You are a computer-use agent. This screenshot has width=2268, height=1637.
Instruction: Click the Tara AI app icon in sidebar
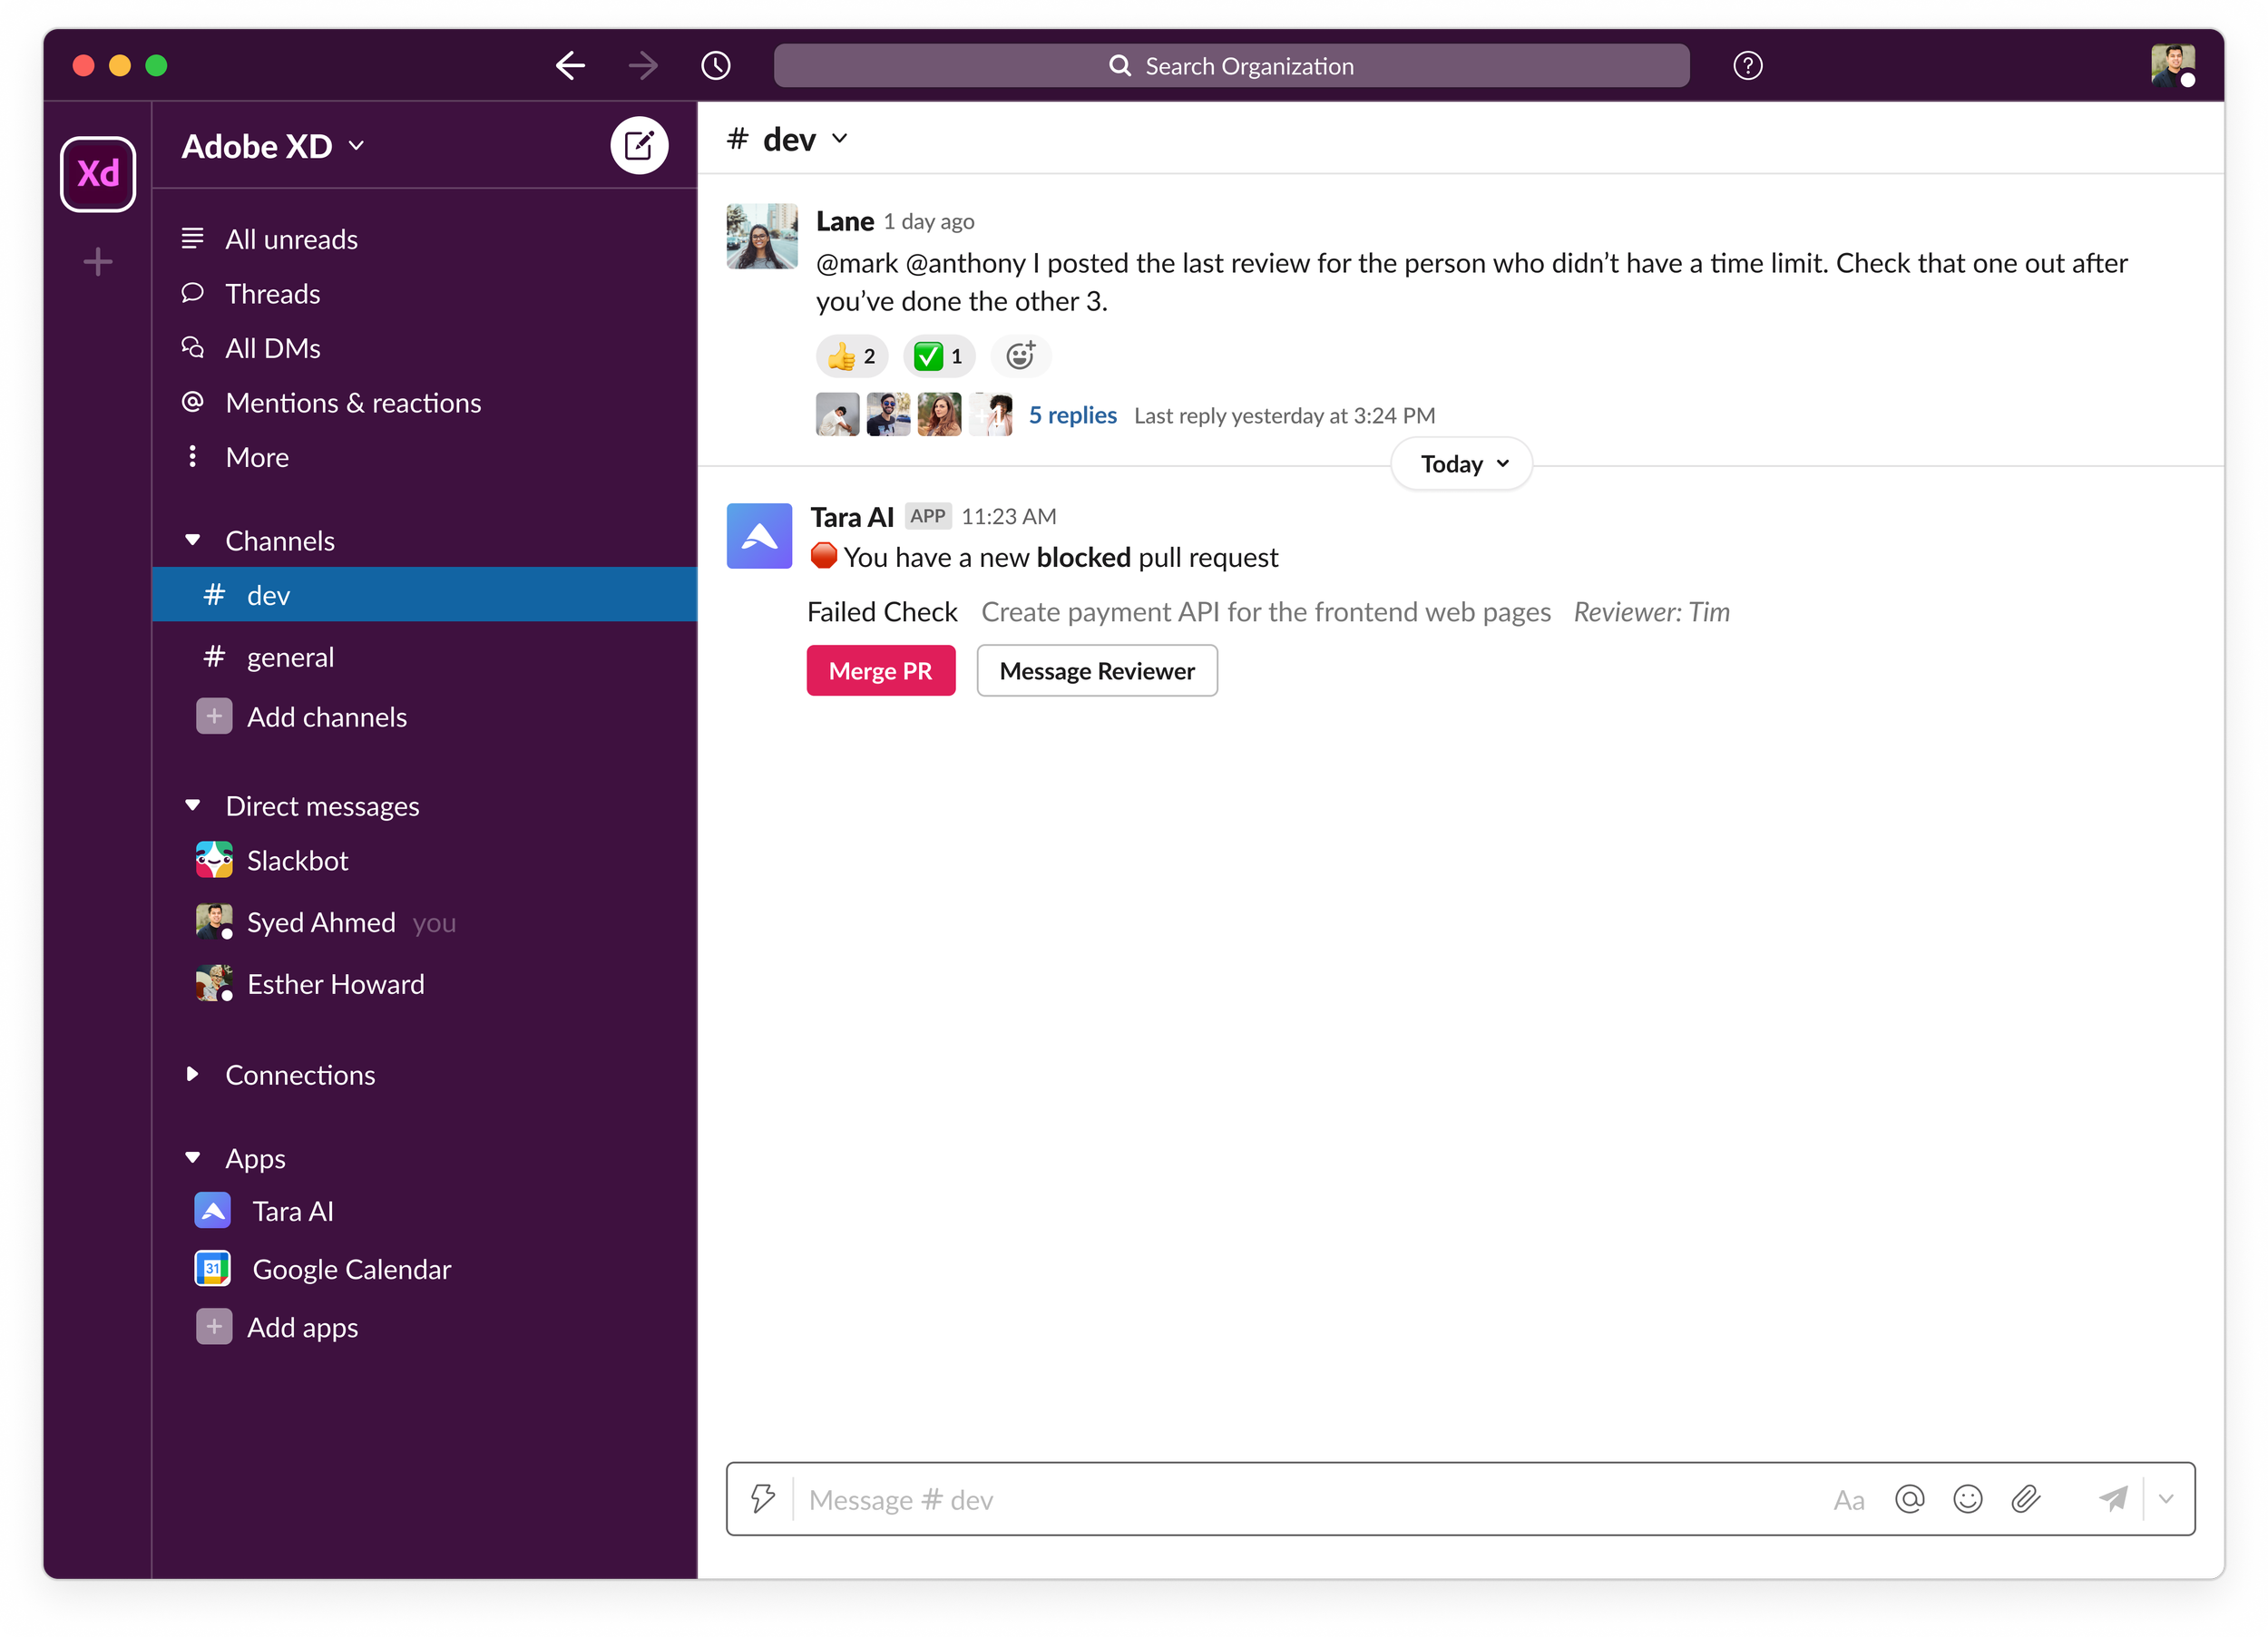tap(214, 1210)
